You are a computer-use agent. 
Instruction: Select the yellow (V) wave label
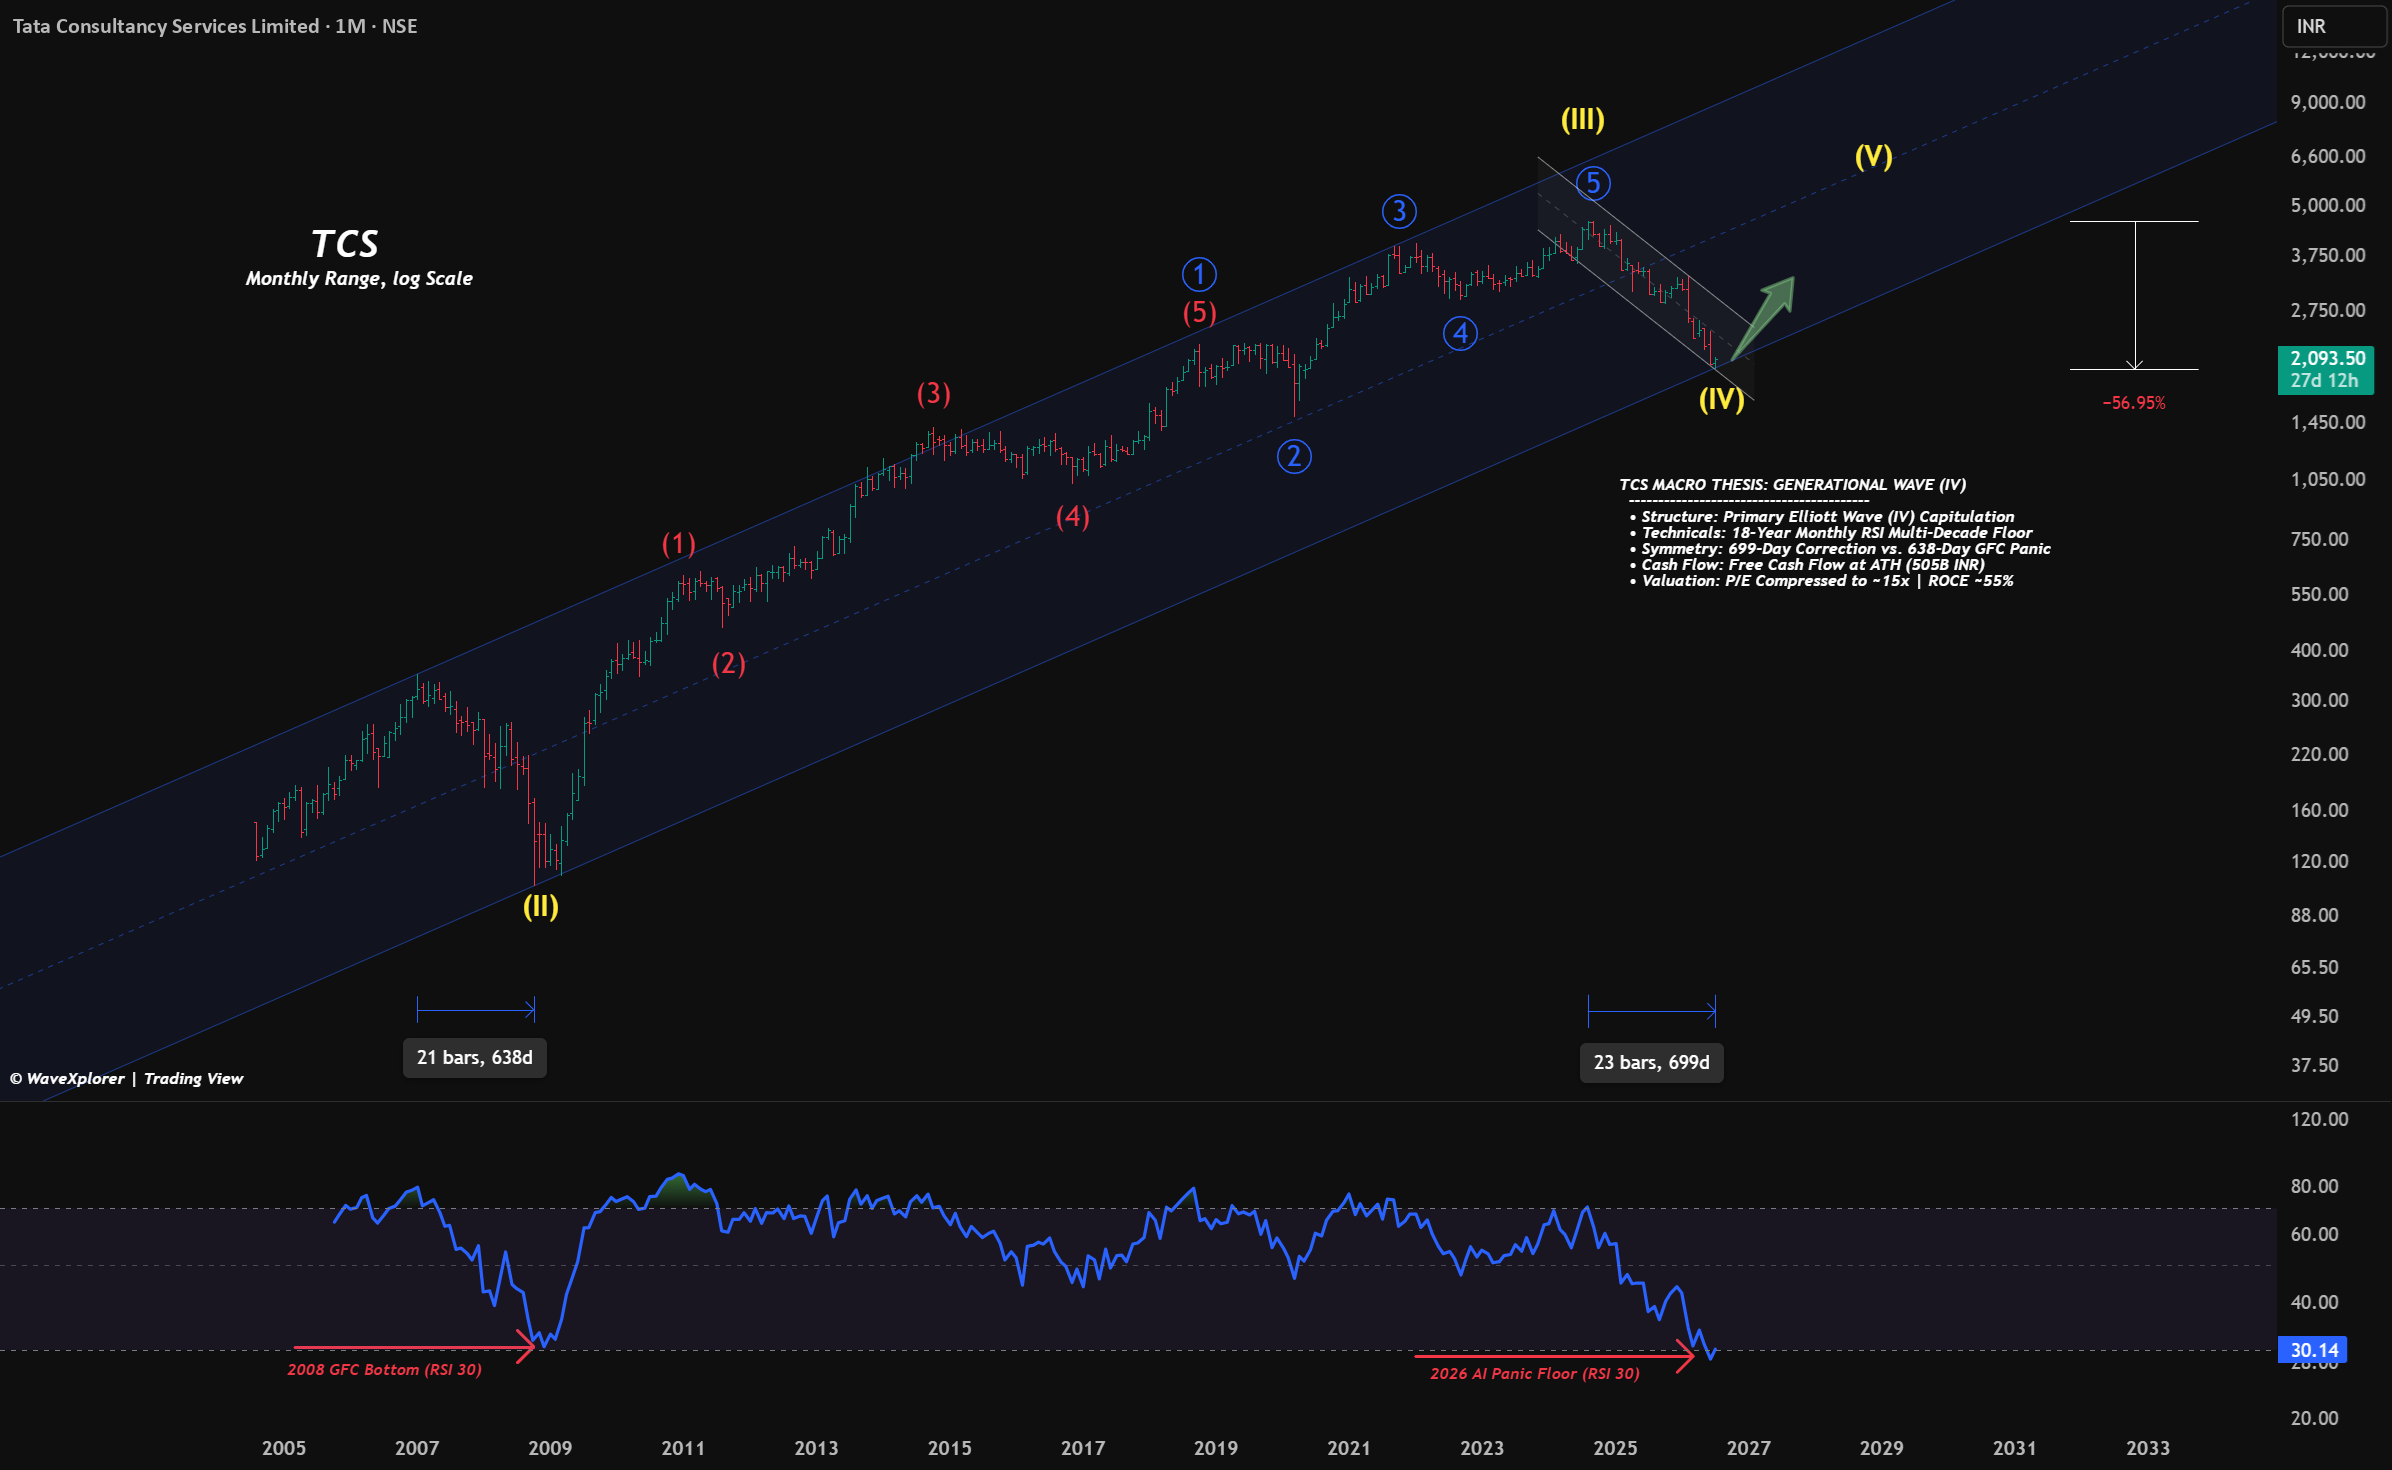(x=1873, y=156)
